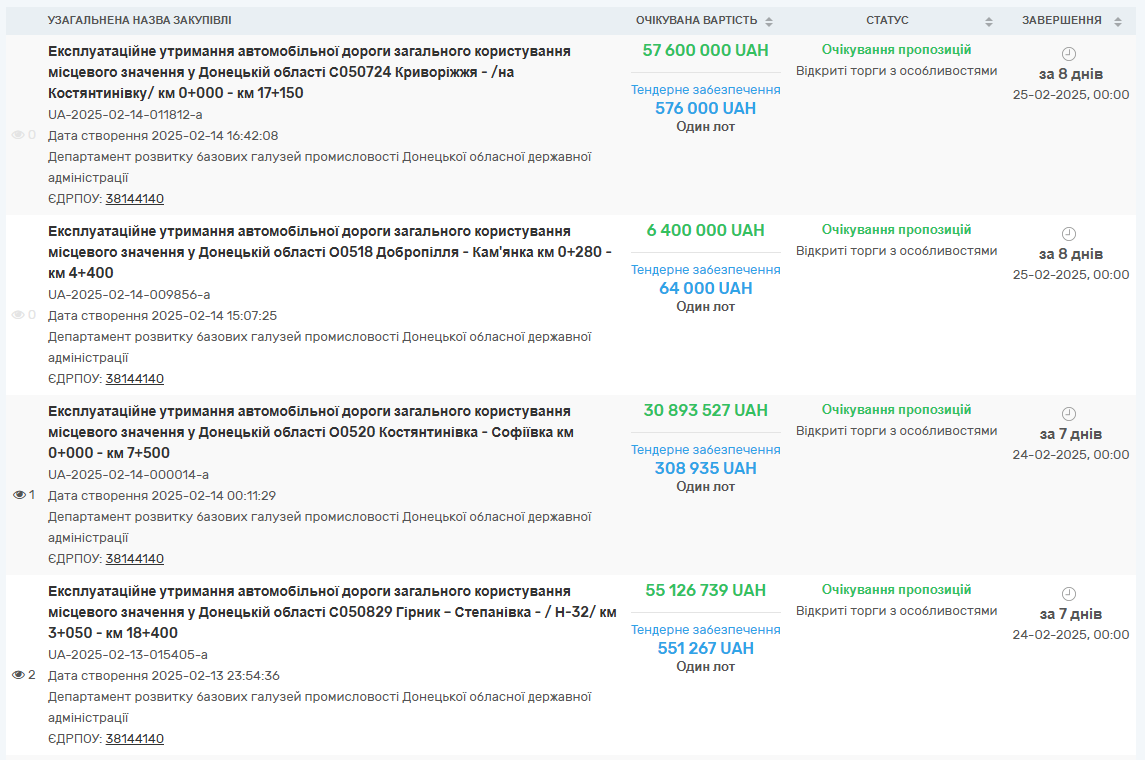Open tender for road С050724 Криворіжжя

click(310, 72)
